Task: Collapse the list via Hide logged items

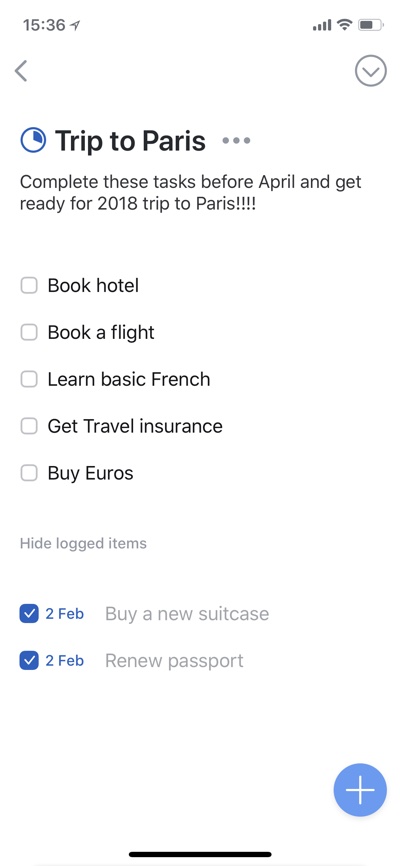Action: pos(83,543)
